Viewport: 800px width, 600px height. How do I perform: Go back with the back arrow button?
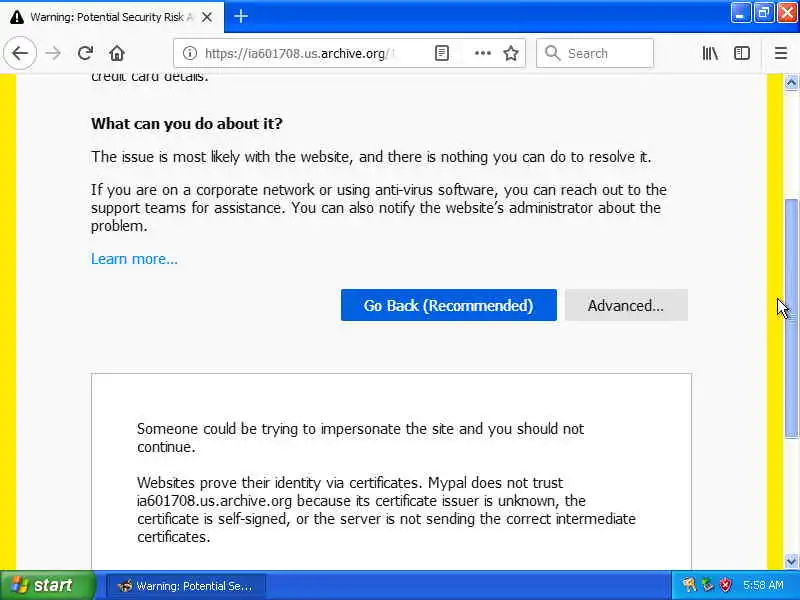20,53
